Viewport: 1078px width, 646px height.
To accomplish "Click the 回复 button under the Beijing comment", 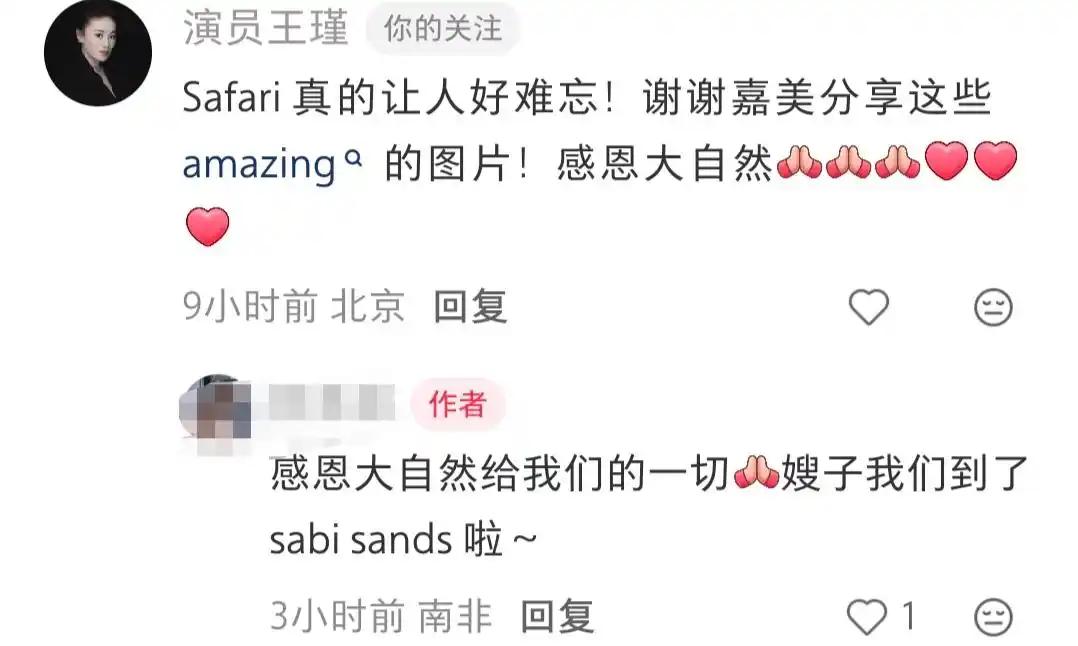I will click(x=471, y=307).
